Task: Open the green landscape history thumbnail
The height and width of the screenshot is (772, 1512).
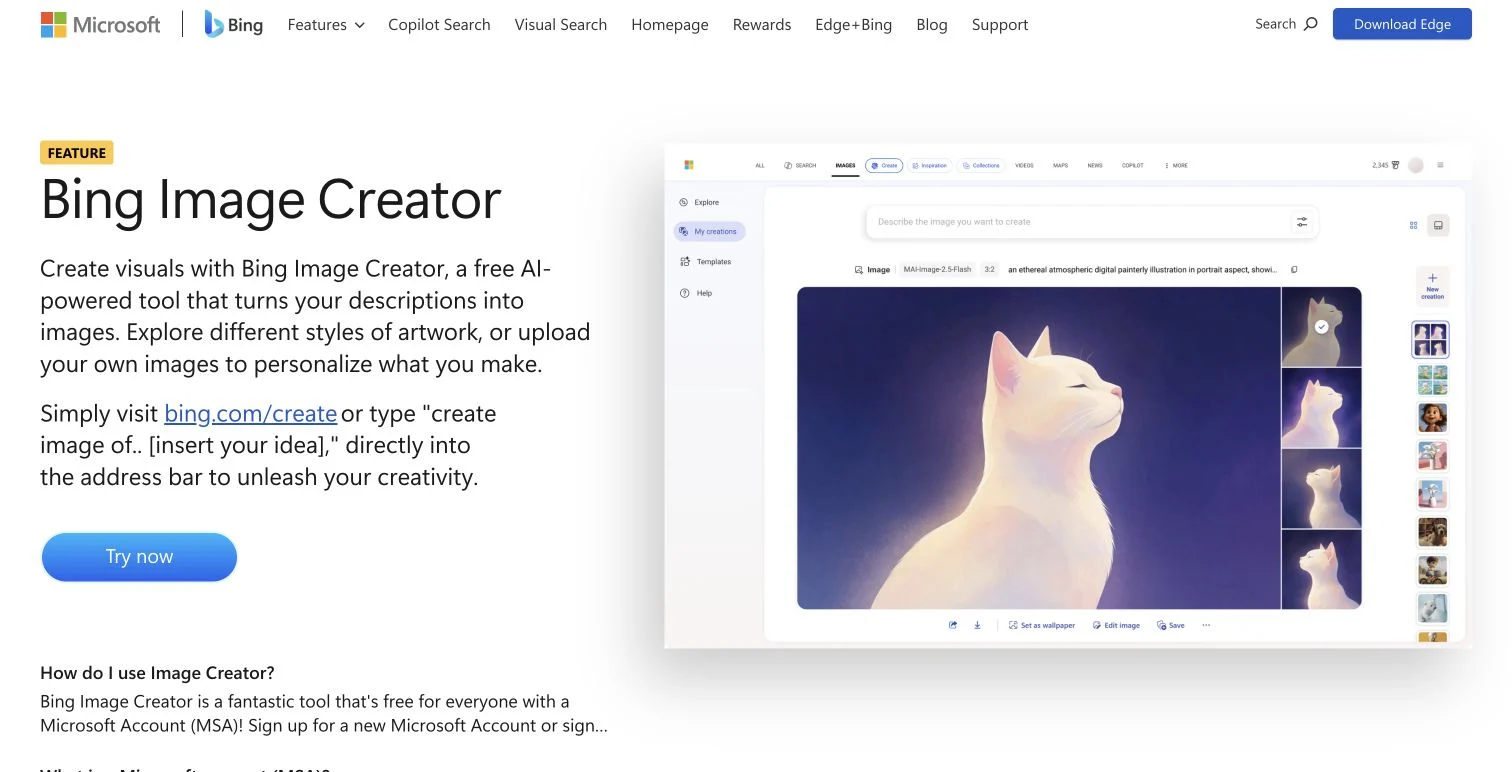Action: (1432, 379)
